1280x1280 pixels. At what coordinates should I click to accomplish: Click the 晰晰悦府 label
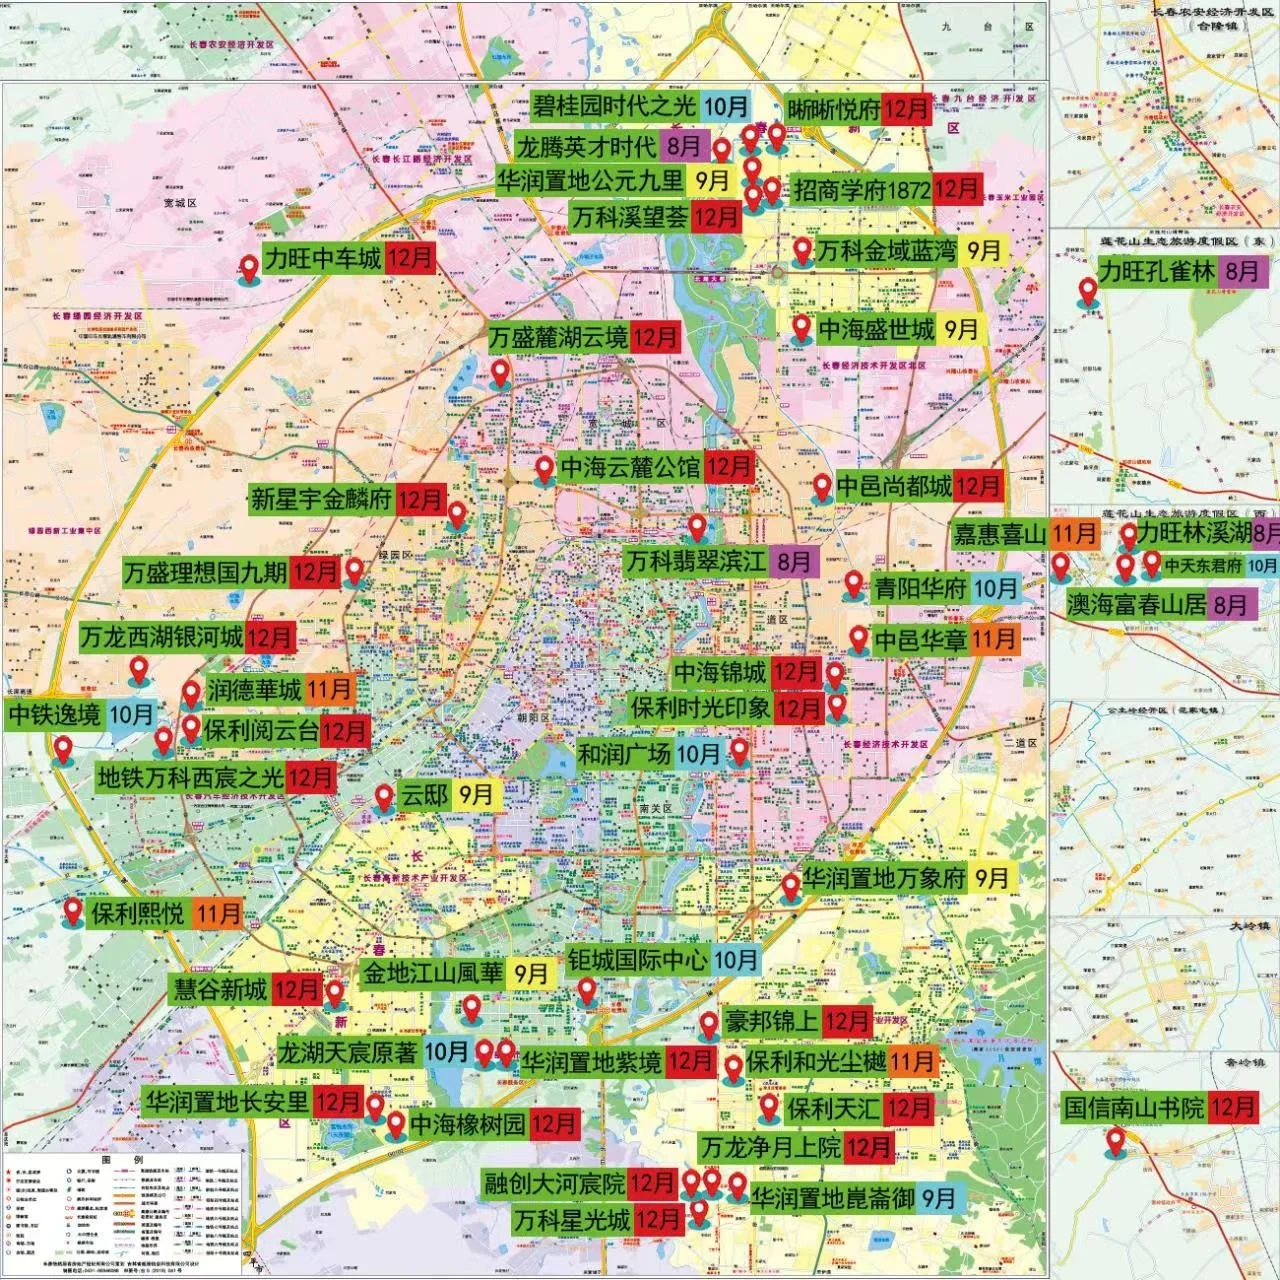(x=834, y=109)
